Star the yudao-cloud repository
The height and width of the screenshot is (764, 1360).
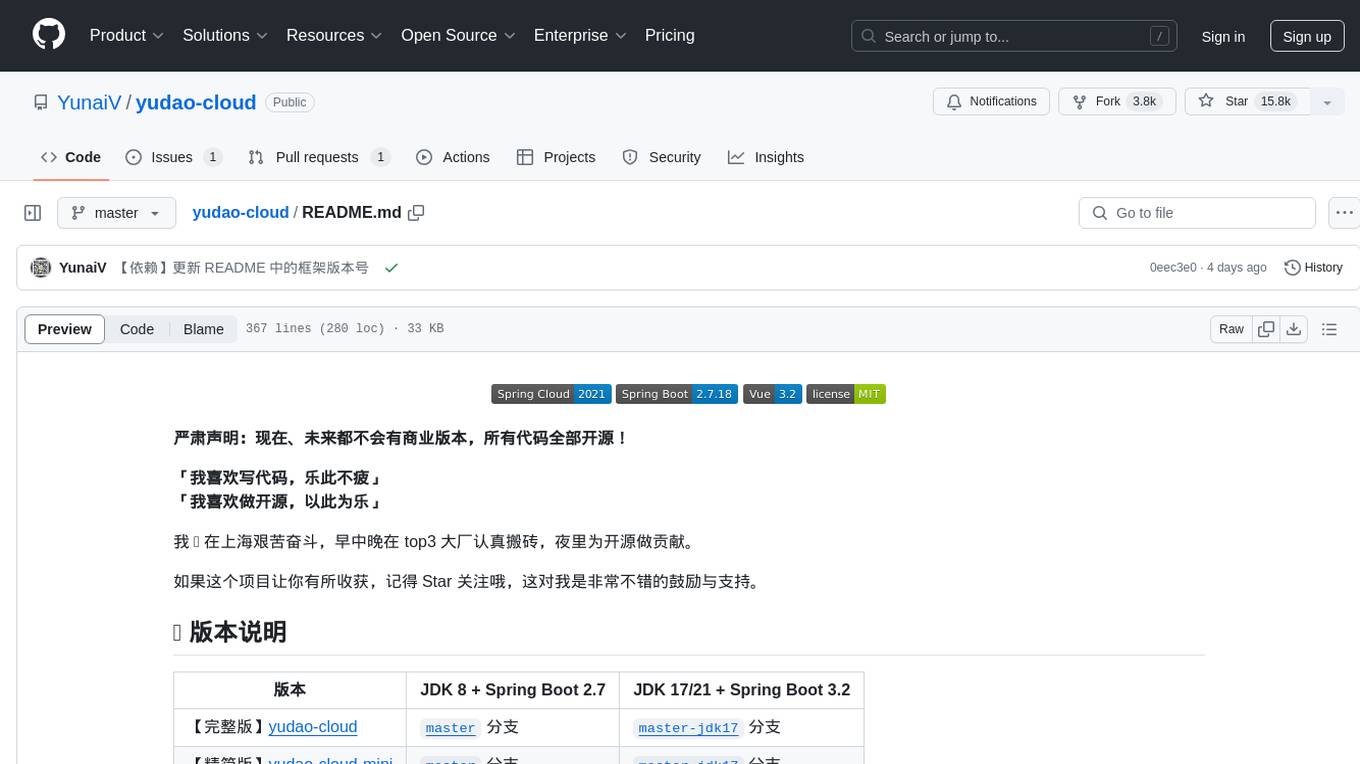(1247, 101)
